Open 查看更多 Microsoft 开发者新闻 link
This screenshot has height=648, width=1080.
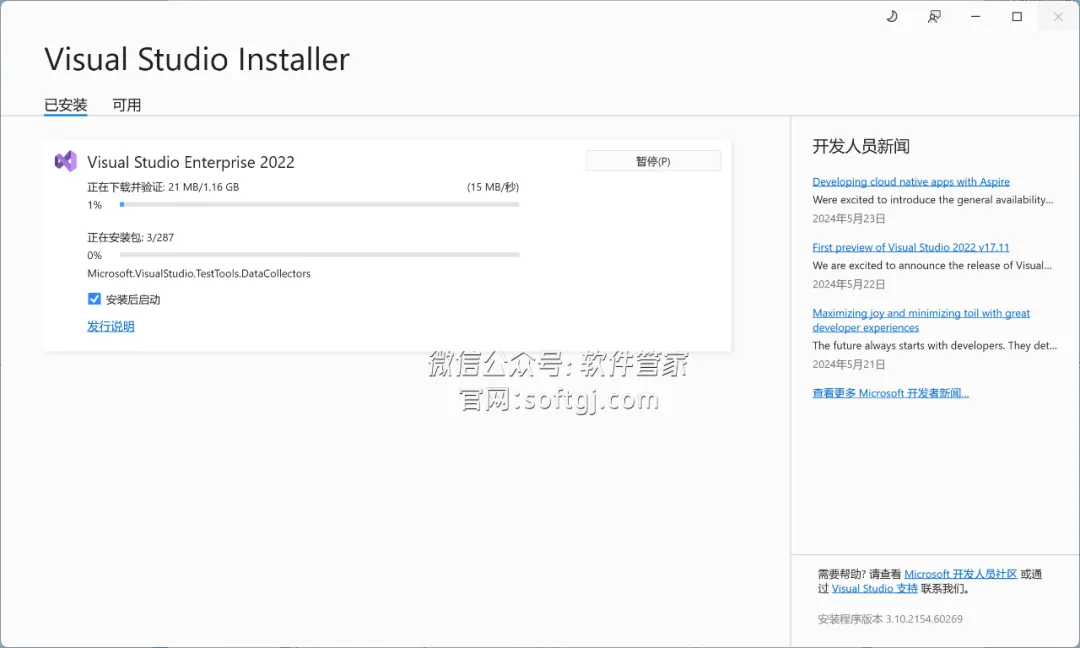click(891, 393)
